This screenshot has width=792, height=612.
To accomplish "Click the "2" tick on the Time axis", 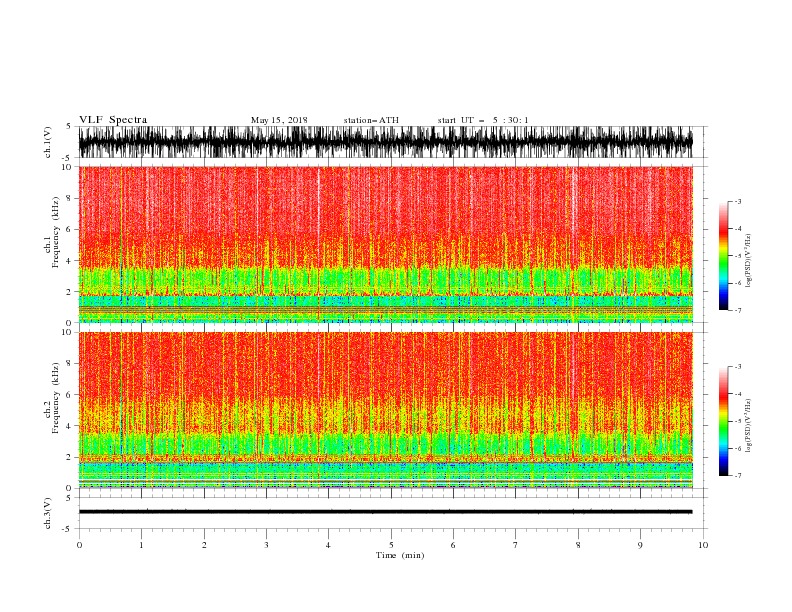I will (204, 545).
